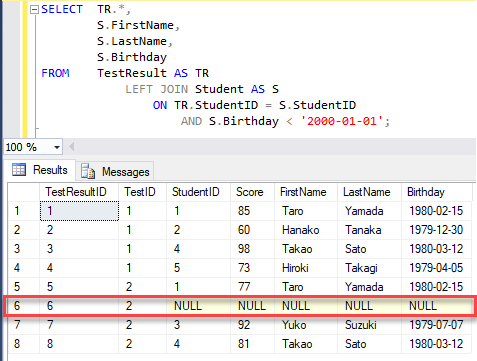This screenshot has height=361, width=477.
Task: Click the NULL Birthday cell in row 6
Action: coord(437,306)
